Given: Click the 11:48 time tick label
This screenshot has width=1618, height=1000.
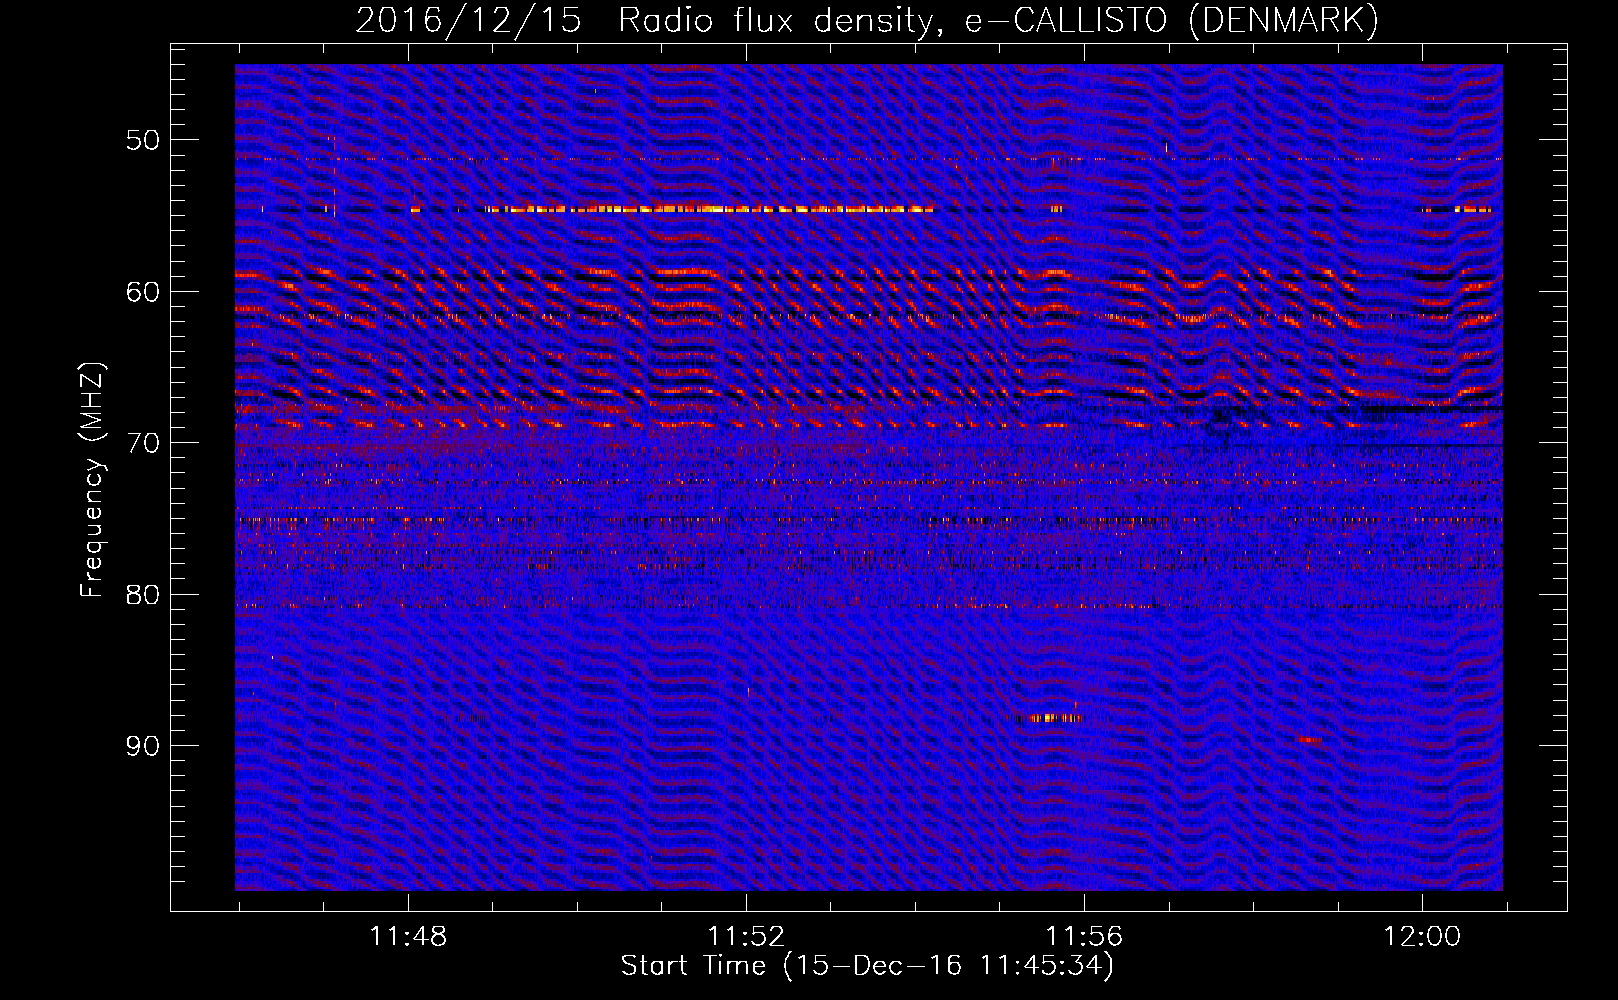Looking at the screenshot, I should coord(408,937).
